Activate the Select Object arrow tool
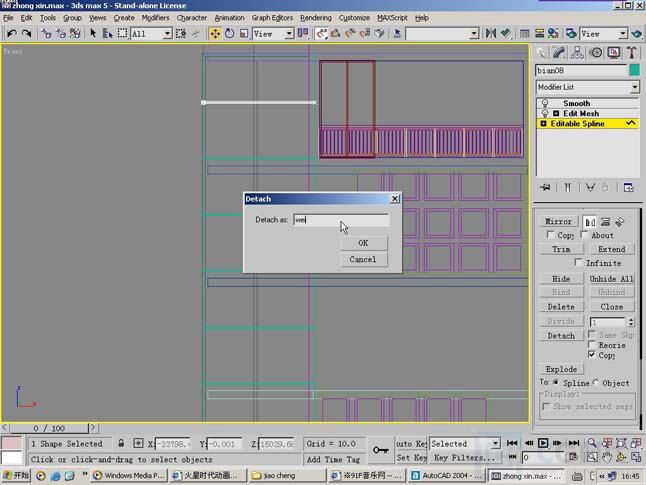Viewport: 646px width, 485px height. click(x=93, y=33)
